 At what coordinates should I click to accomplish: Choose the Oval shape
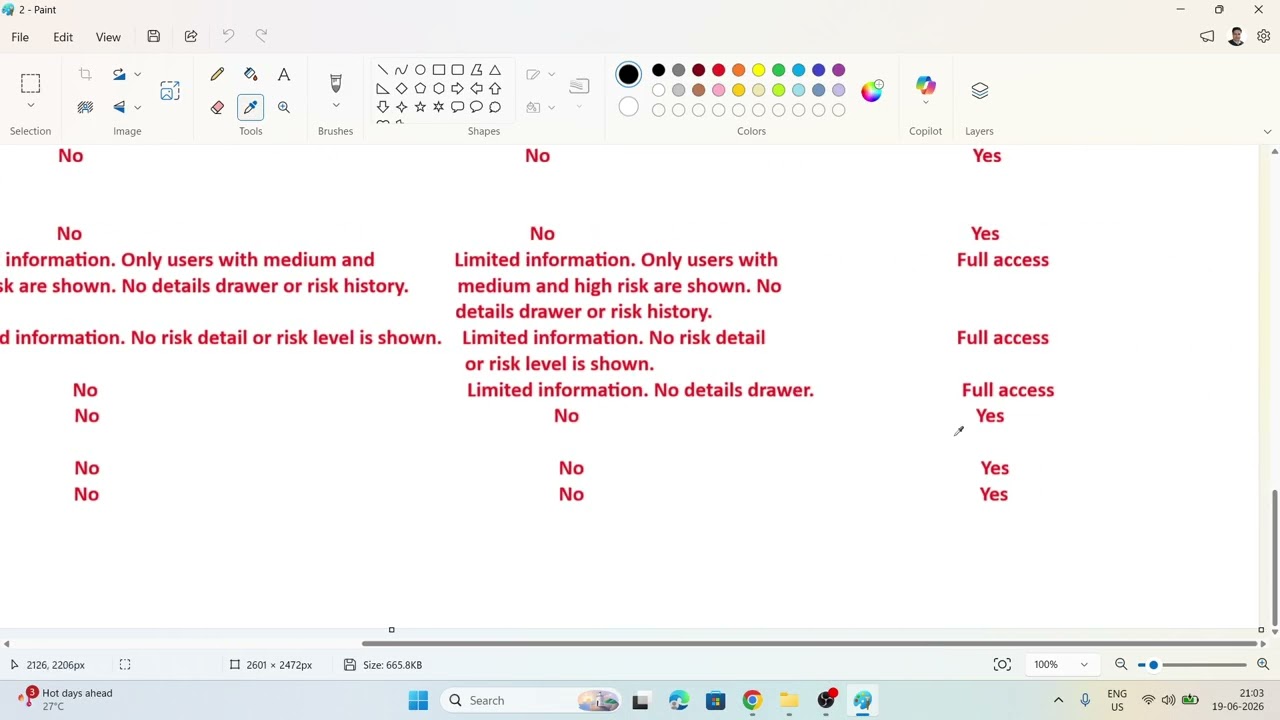tap(420, 70)
